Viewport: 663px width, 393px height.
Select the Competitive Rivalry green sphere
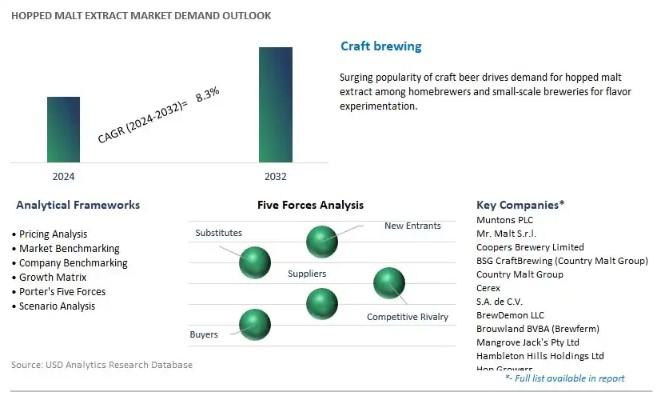(389, 283)
